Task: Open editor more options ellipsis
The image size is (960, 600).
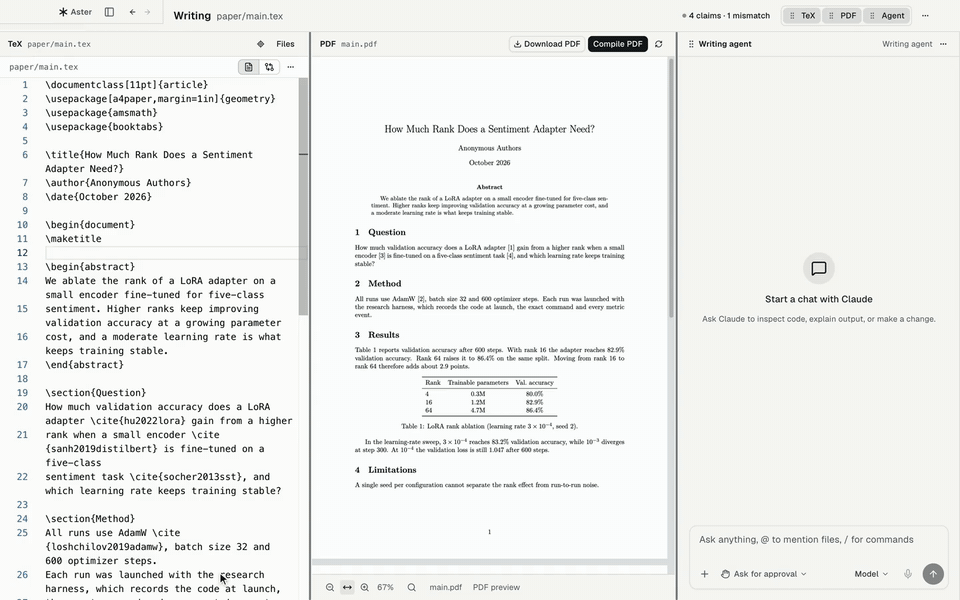Action: (291, 67)
